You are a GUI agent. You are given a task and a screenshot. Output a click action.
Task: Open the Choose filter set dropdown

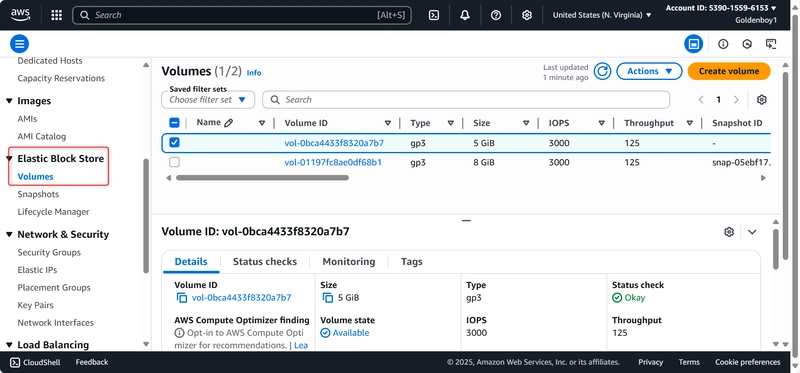tap(208, 100)
